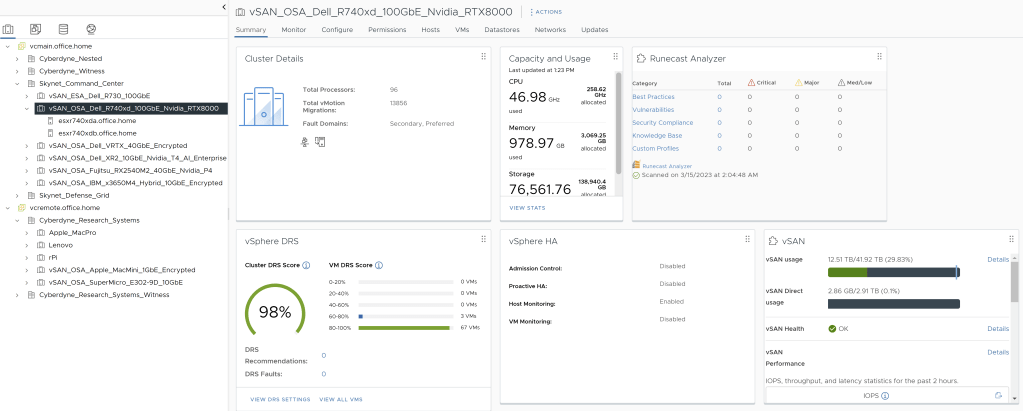Click VIEW DRS SETTINGS link
Viewport: 1023px width, 411px height.
click(280, 399)
